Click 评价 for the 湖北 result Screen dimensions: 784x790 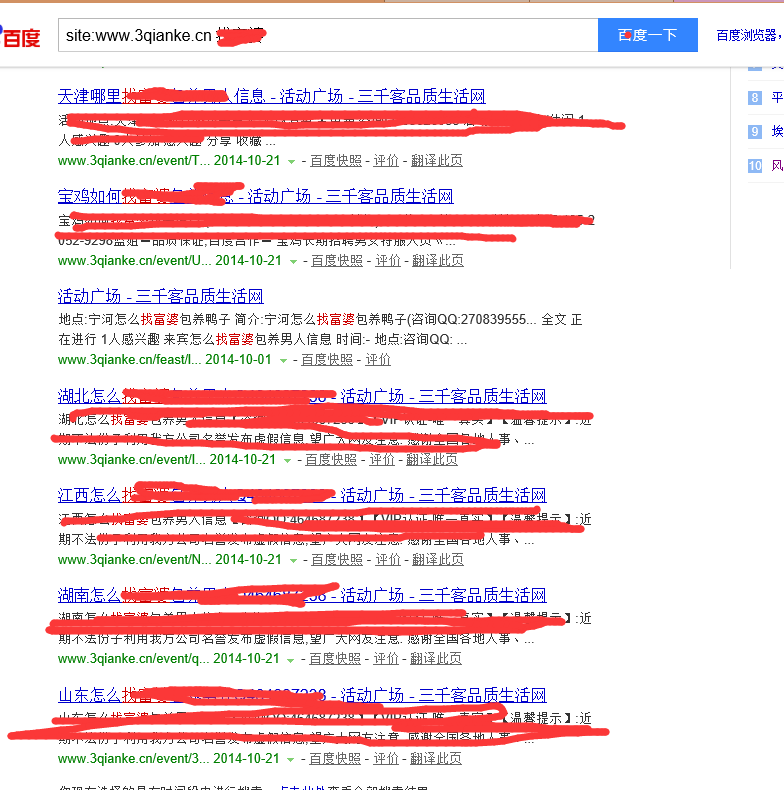(x=382, y=459)
